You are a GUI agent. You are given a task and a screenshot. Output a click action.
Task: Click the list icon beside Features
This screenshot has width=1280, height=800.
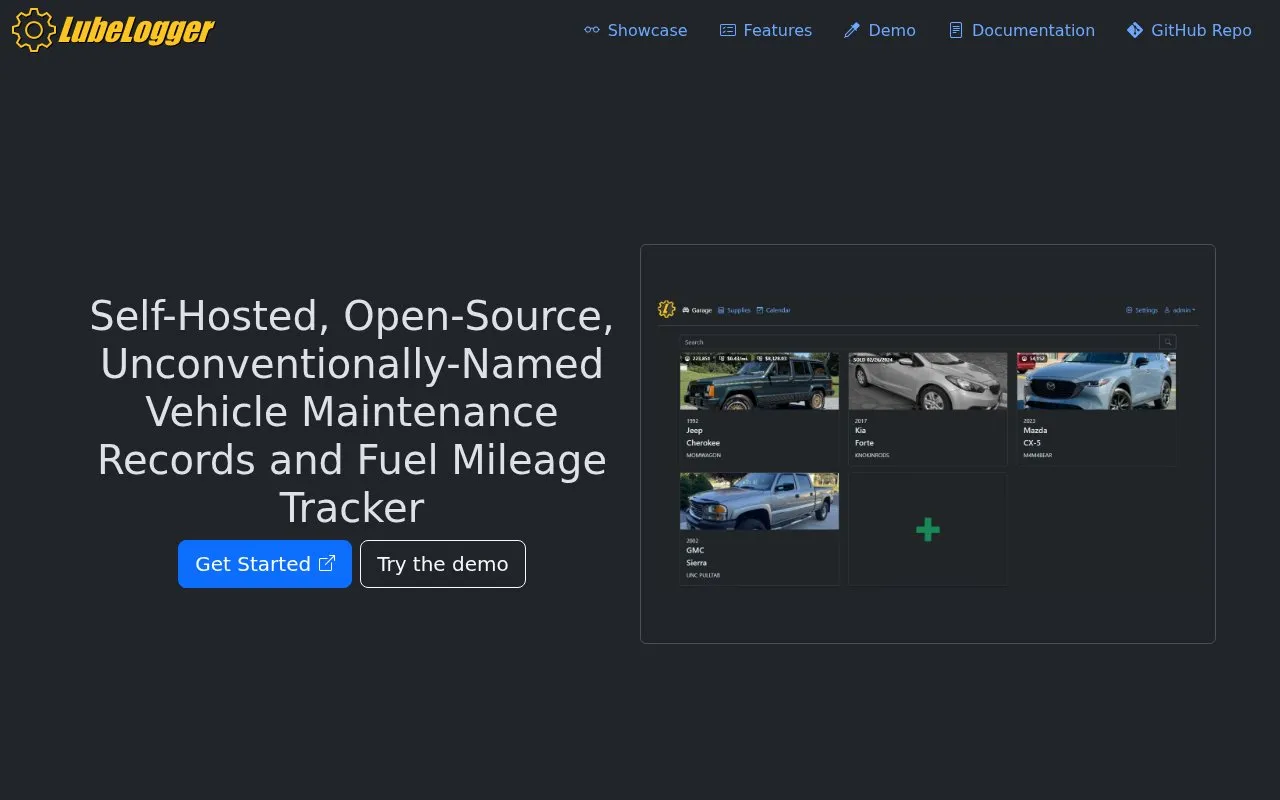point(728,30)
